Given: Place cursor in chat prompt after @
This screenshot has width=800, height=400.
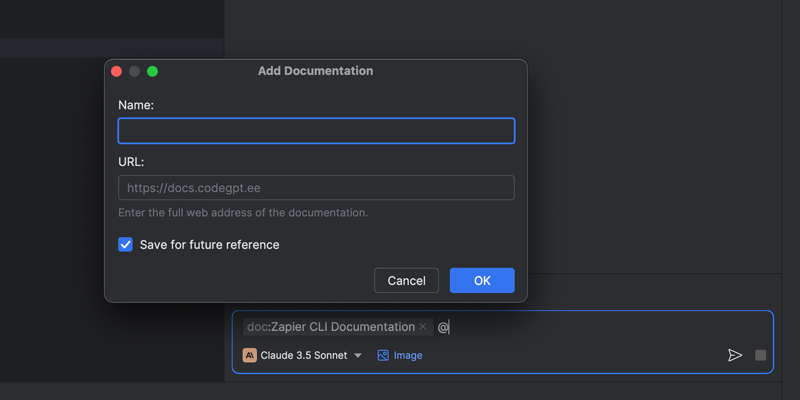Looking at the screenshot, I should click(x=600, y=327).
